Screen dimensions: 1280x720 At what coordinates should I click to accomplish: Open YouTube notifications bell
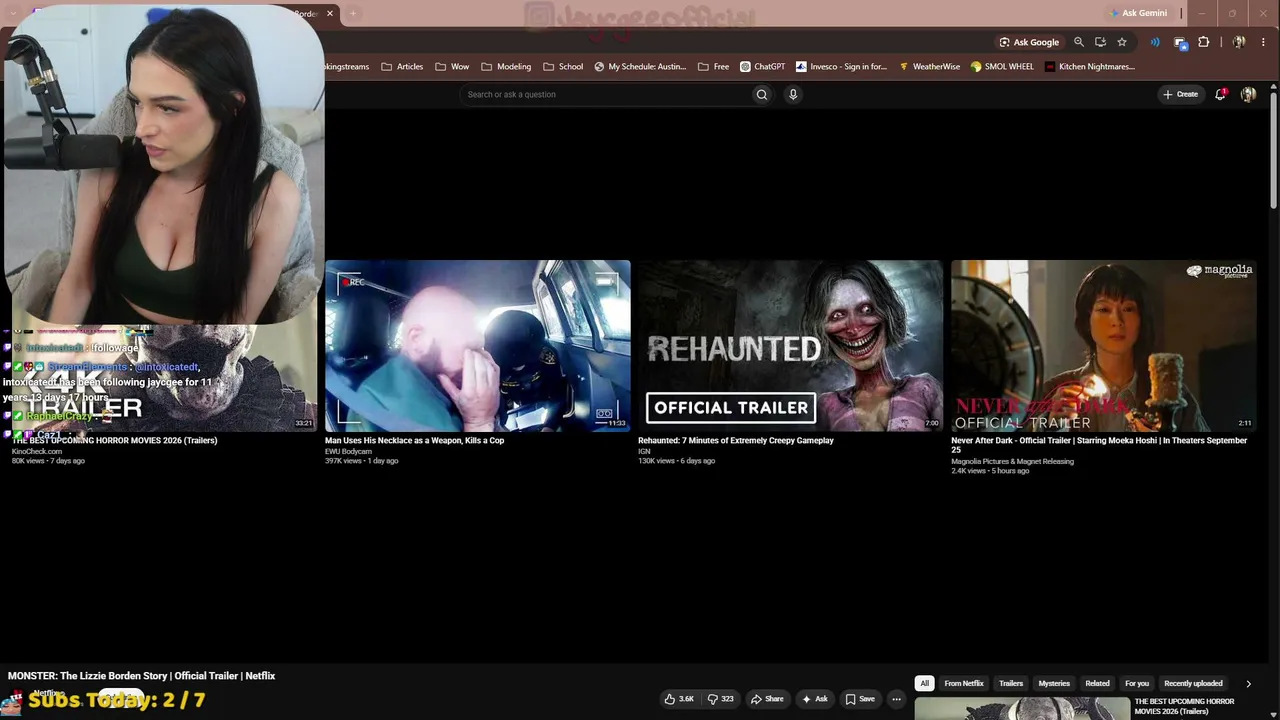click(x=1220, y=94)
